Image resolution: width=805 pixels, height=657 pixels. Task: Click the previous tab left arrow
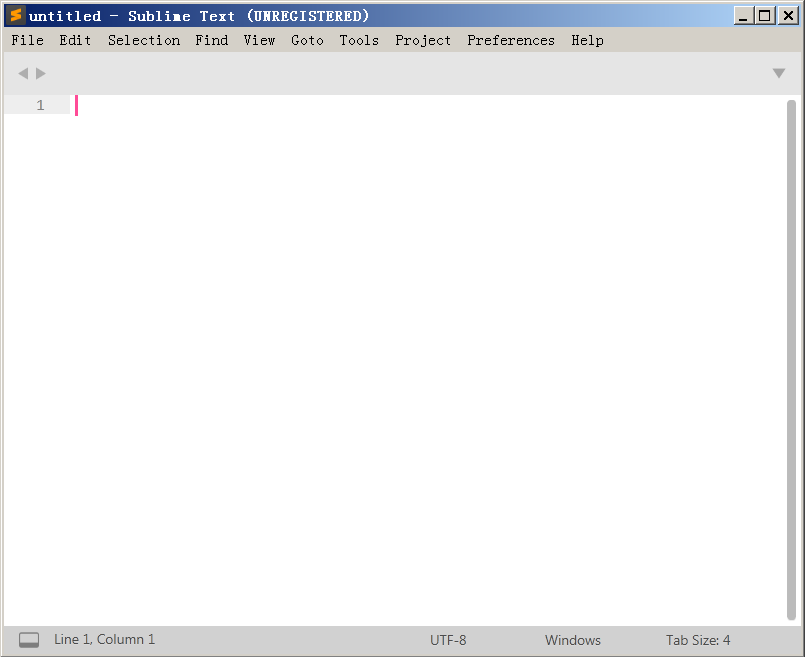23,73
